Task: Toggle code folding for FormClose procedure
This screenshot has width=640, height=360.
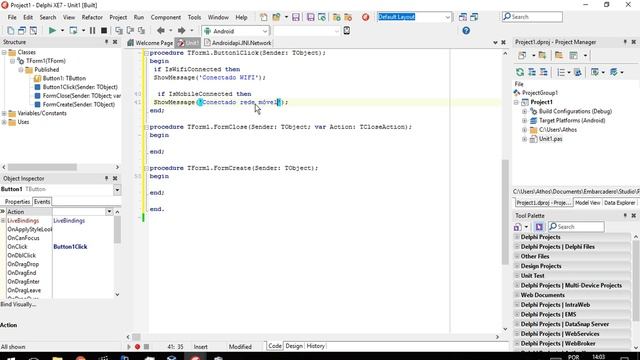Action: click(x=146, y=127)
